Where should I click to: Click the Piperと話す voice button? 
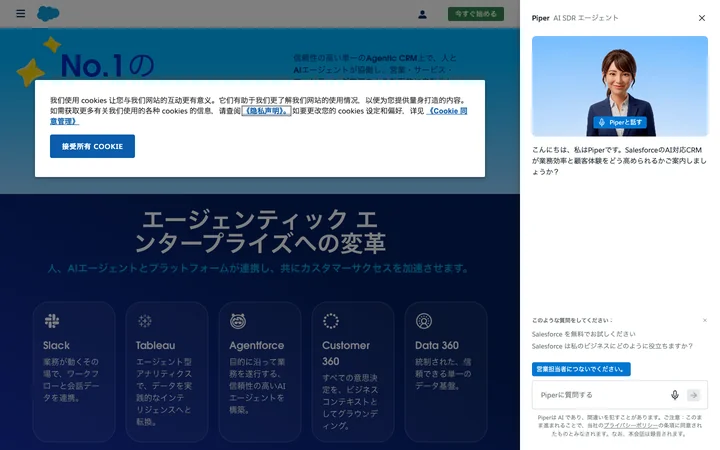point(620,122)
